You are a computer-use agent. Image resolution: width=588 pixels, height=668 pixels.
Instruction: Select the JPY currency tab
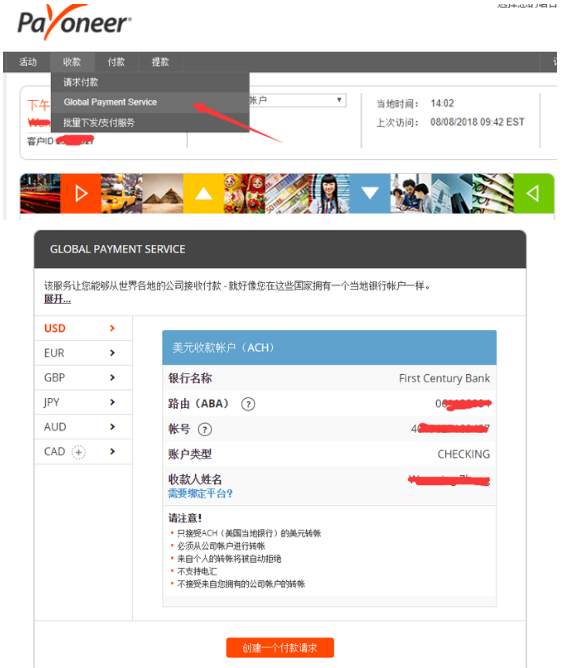click(x=83, y=403)
